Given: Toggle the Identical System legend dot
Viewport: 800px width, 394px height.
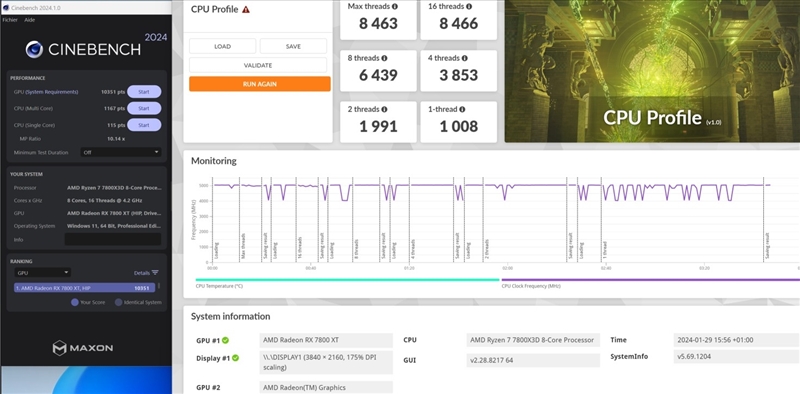Looking at the screenshot, I should point(118,302).
